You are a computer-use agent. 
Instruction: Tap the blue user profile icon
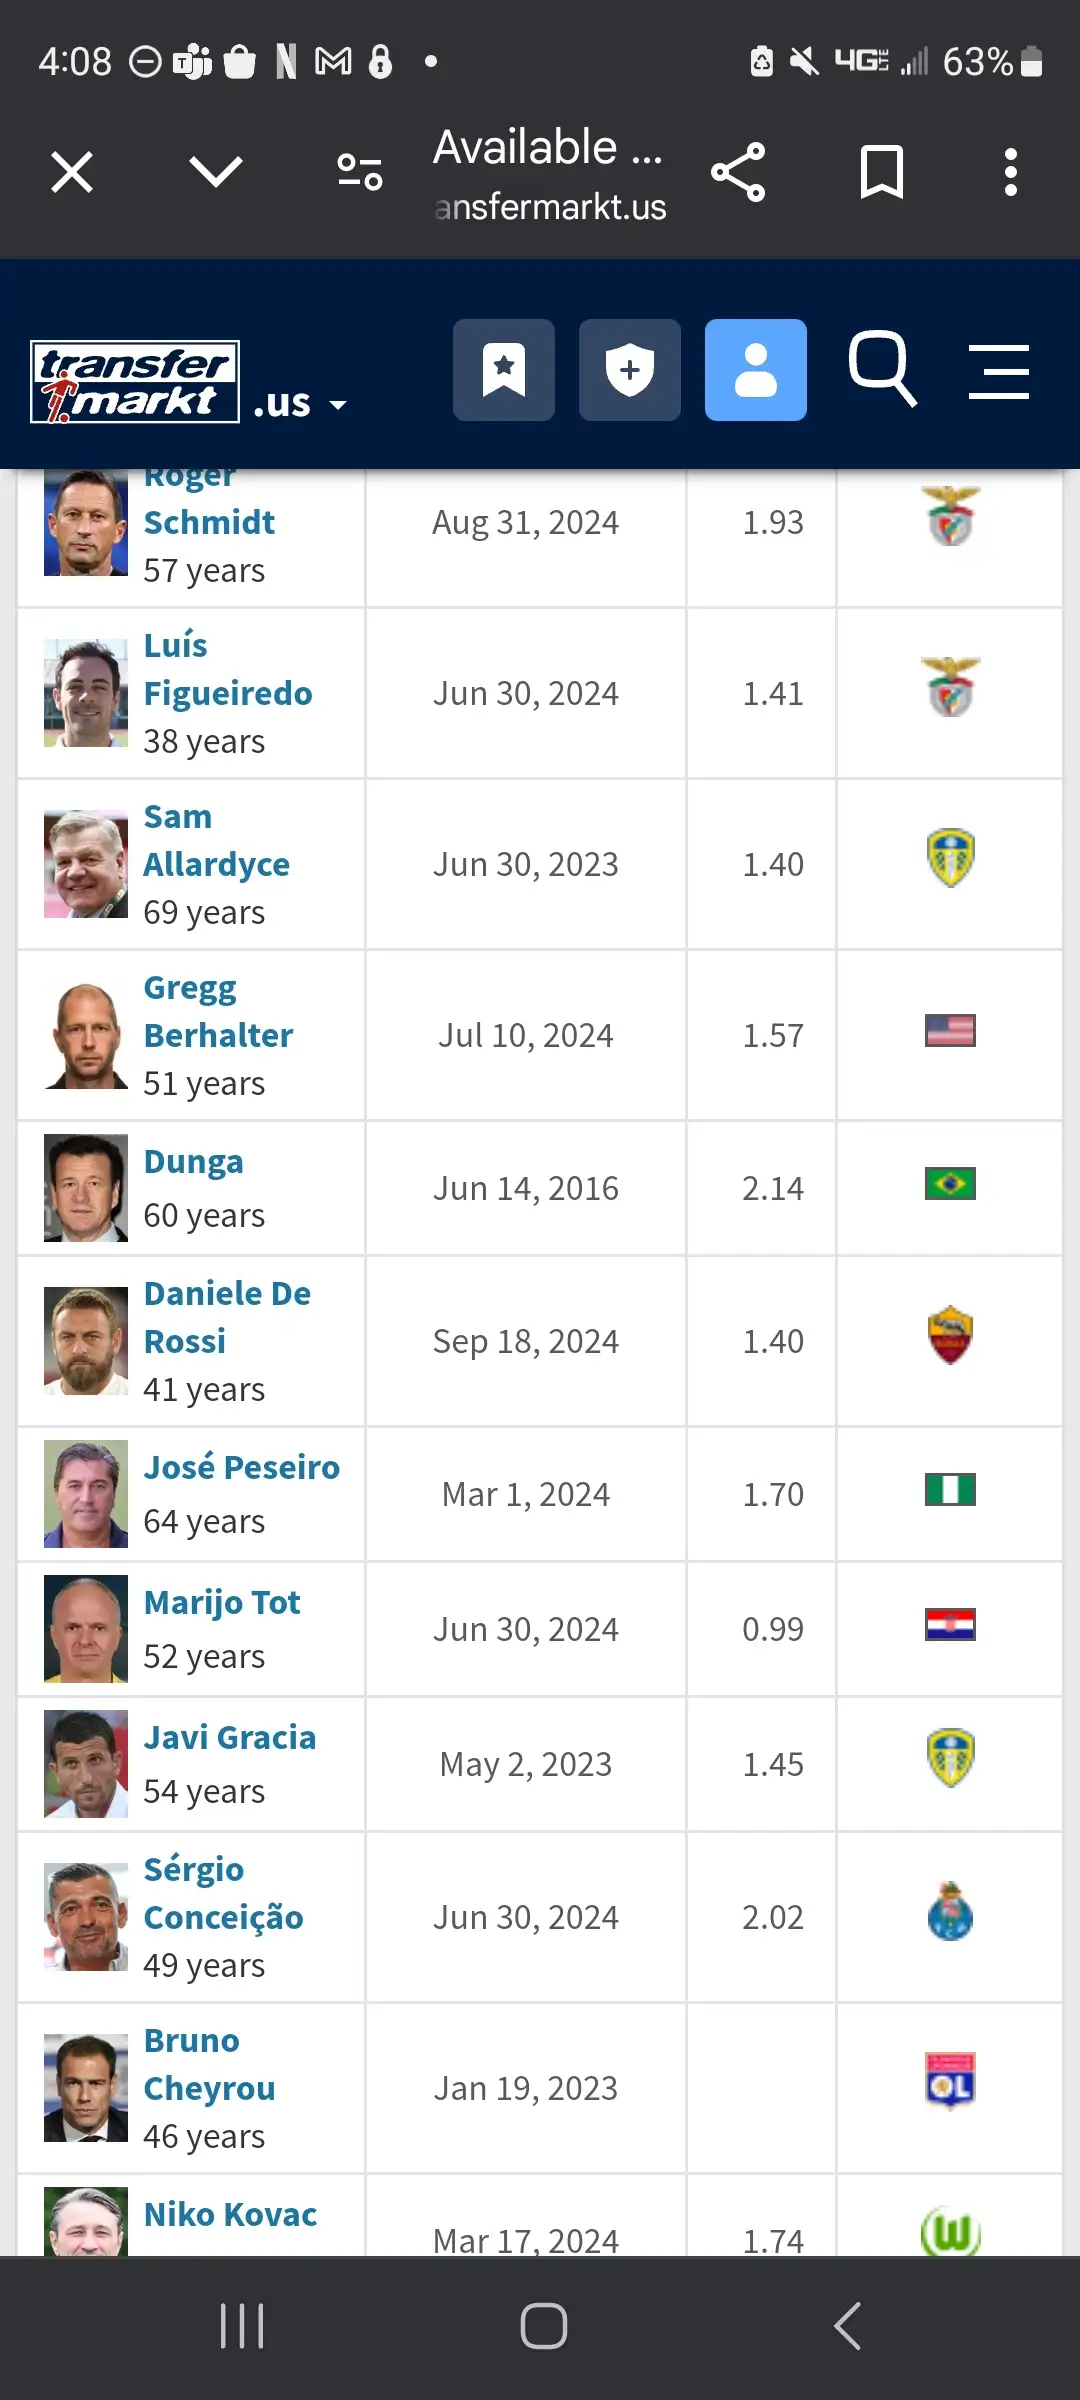(x=755, y=370)
